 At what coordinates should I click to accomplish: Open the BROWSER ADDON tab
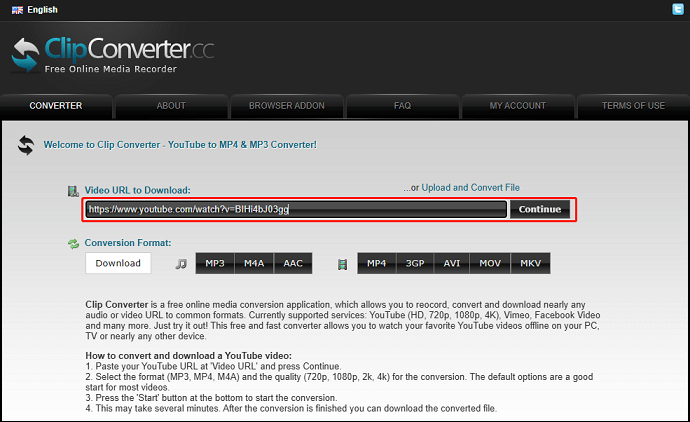286,106
